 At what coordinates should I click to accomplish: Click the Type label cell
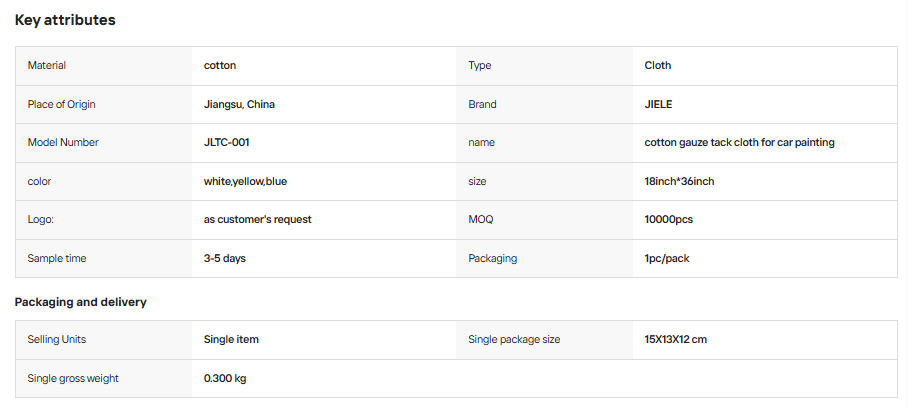click(544, 65)
